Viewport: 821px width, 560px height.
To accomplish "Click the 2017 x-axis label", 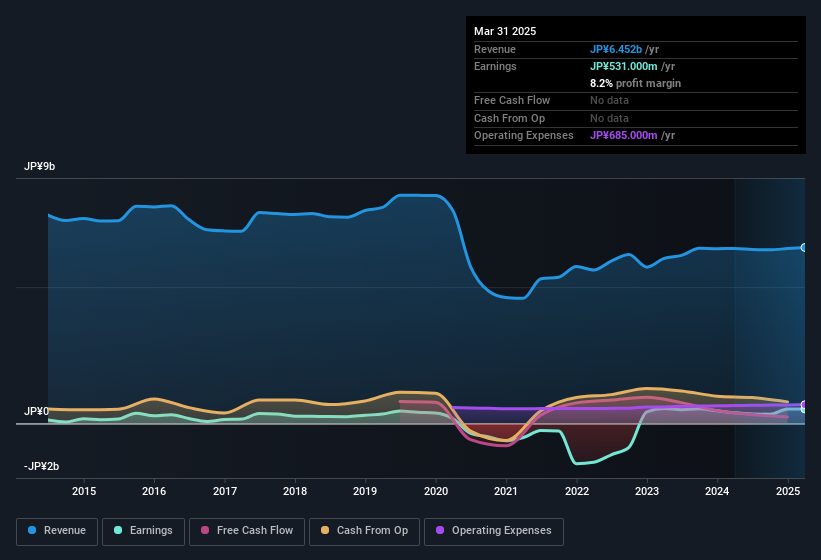I will [225, 491].
